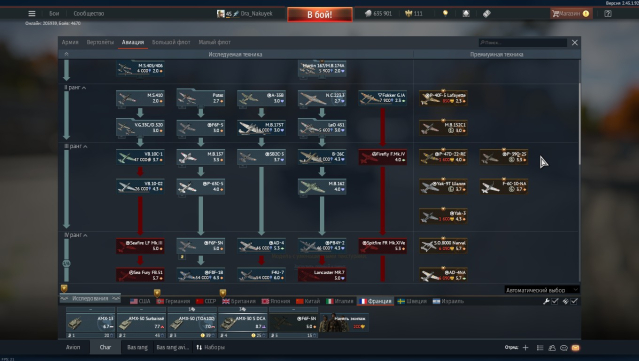Viewport: 639px width, 361px height.
Task: Open the help question mark icon
Action: (608, 13)
